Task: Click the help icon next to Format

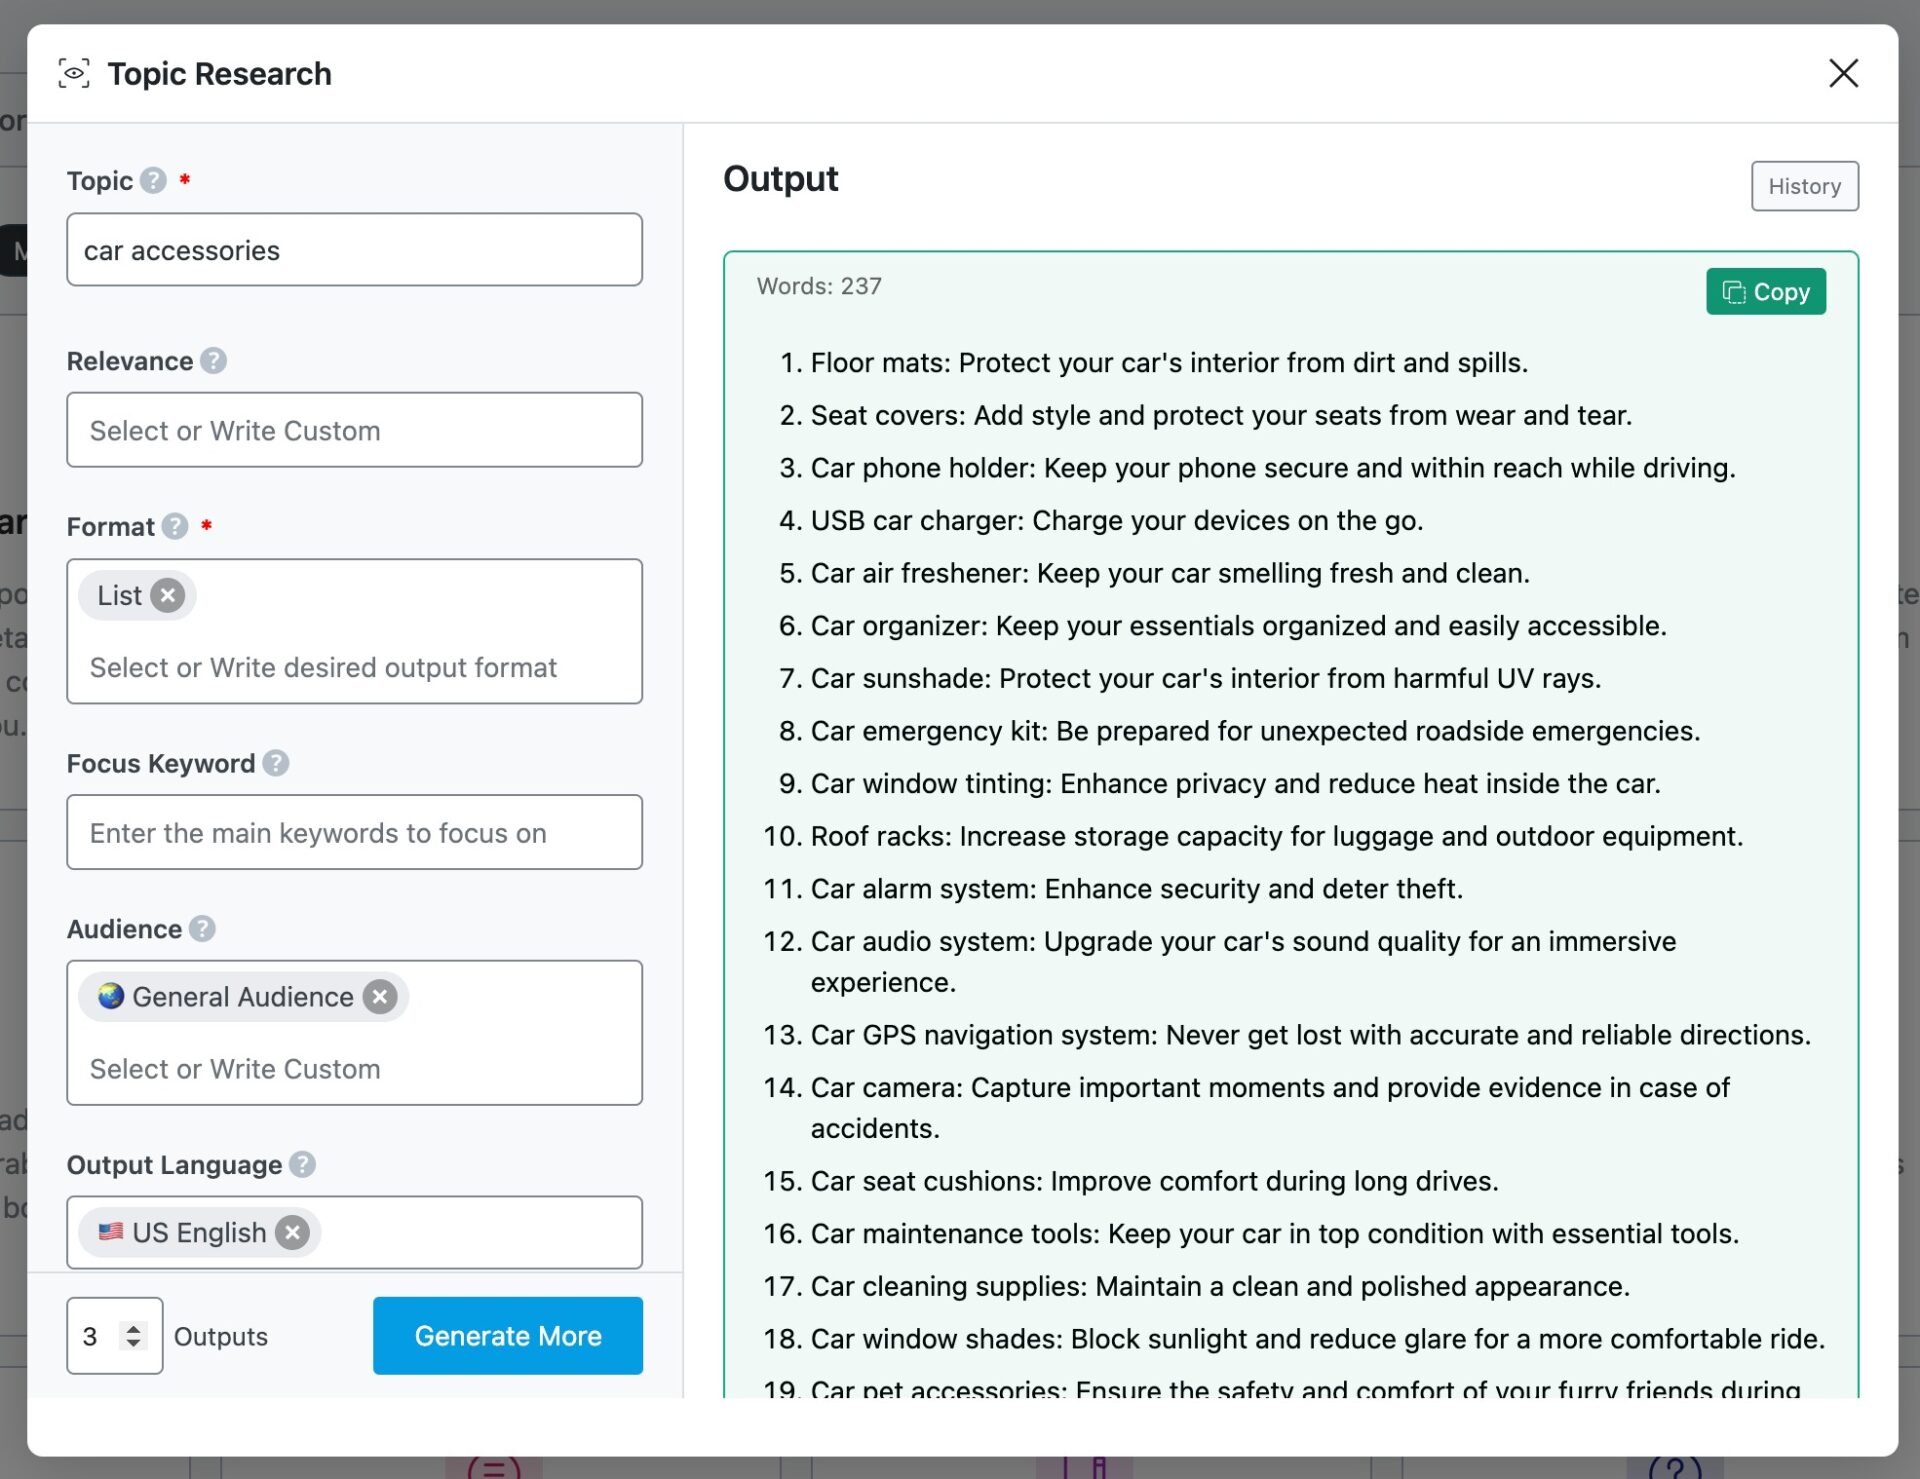Action: (x=175, y=527)
